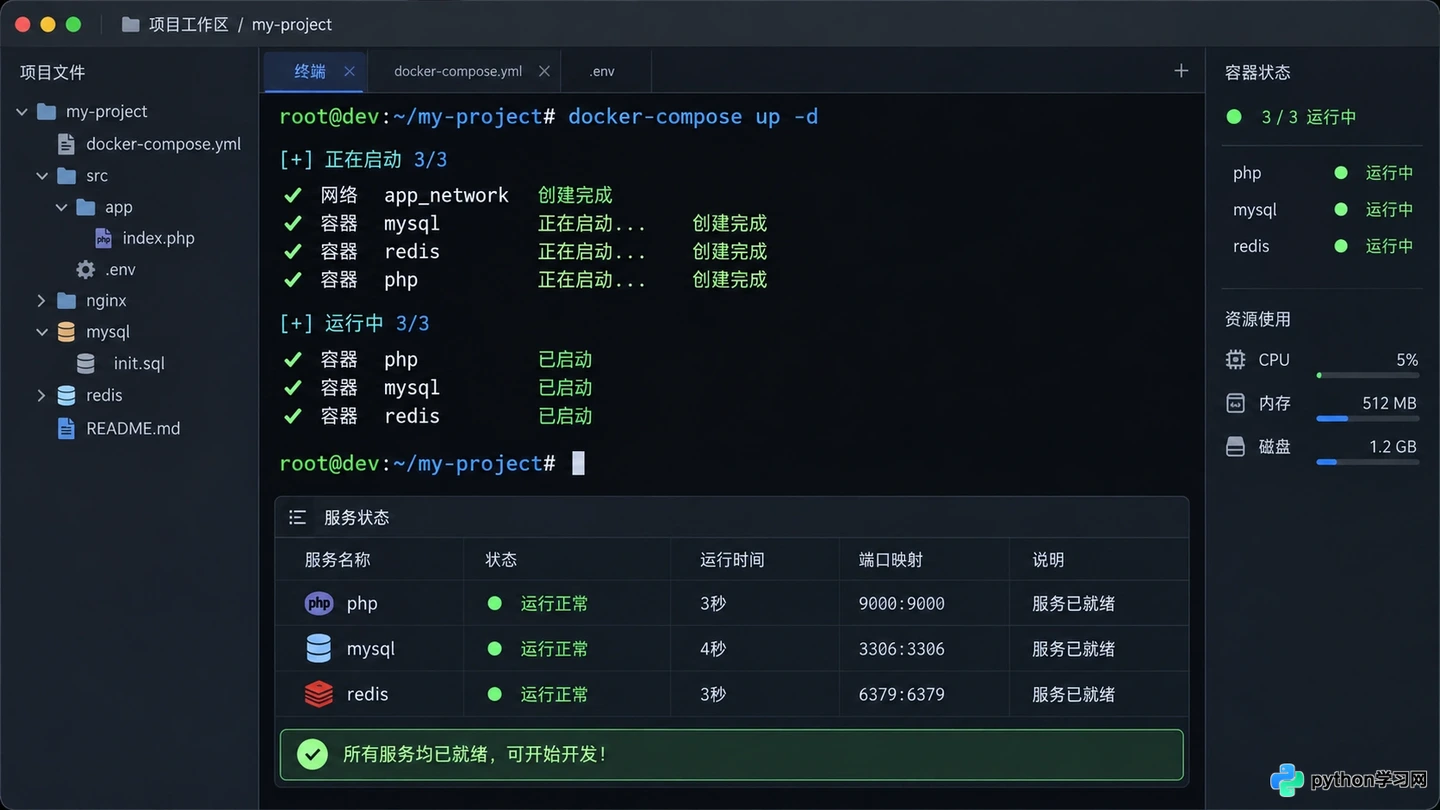Click the php logo in service table
Image resolution: width=1440 pixels, height=810 pixels.
[x=319, y=603]
